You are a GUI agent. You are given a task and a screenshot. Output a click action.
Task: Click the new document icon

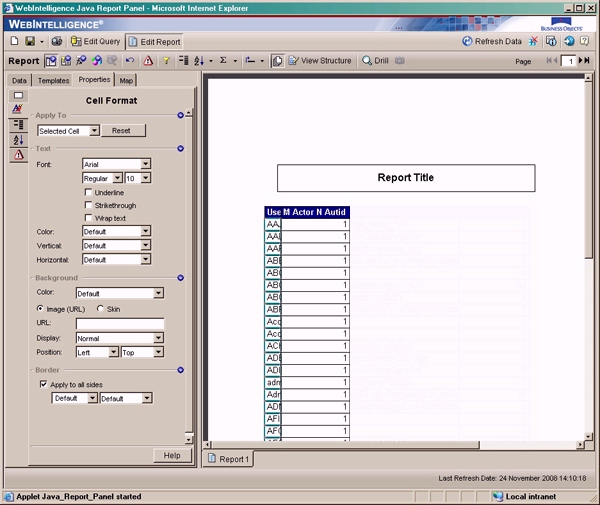(14, 42)
